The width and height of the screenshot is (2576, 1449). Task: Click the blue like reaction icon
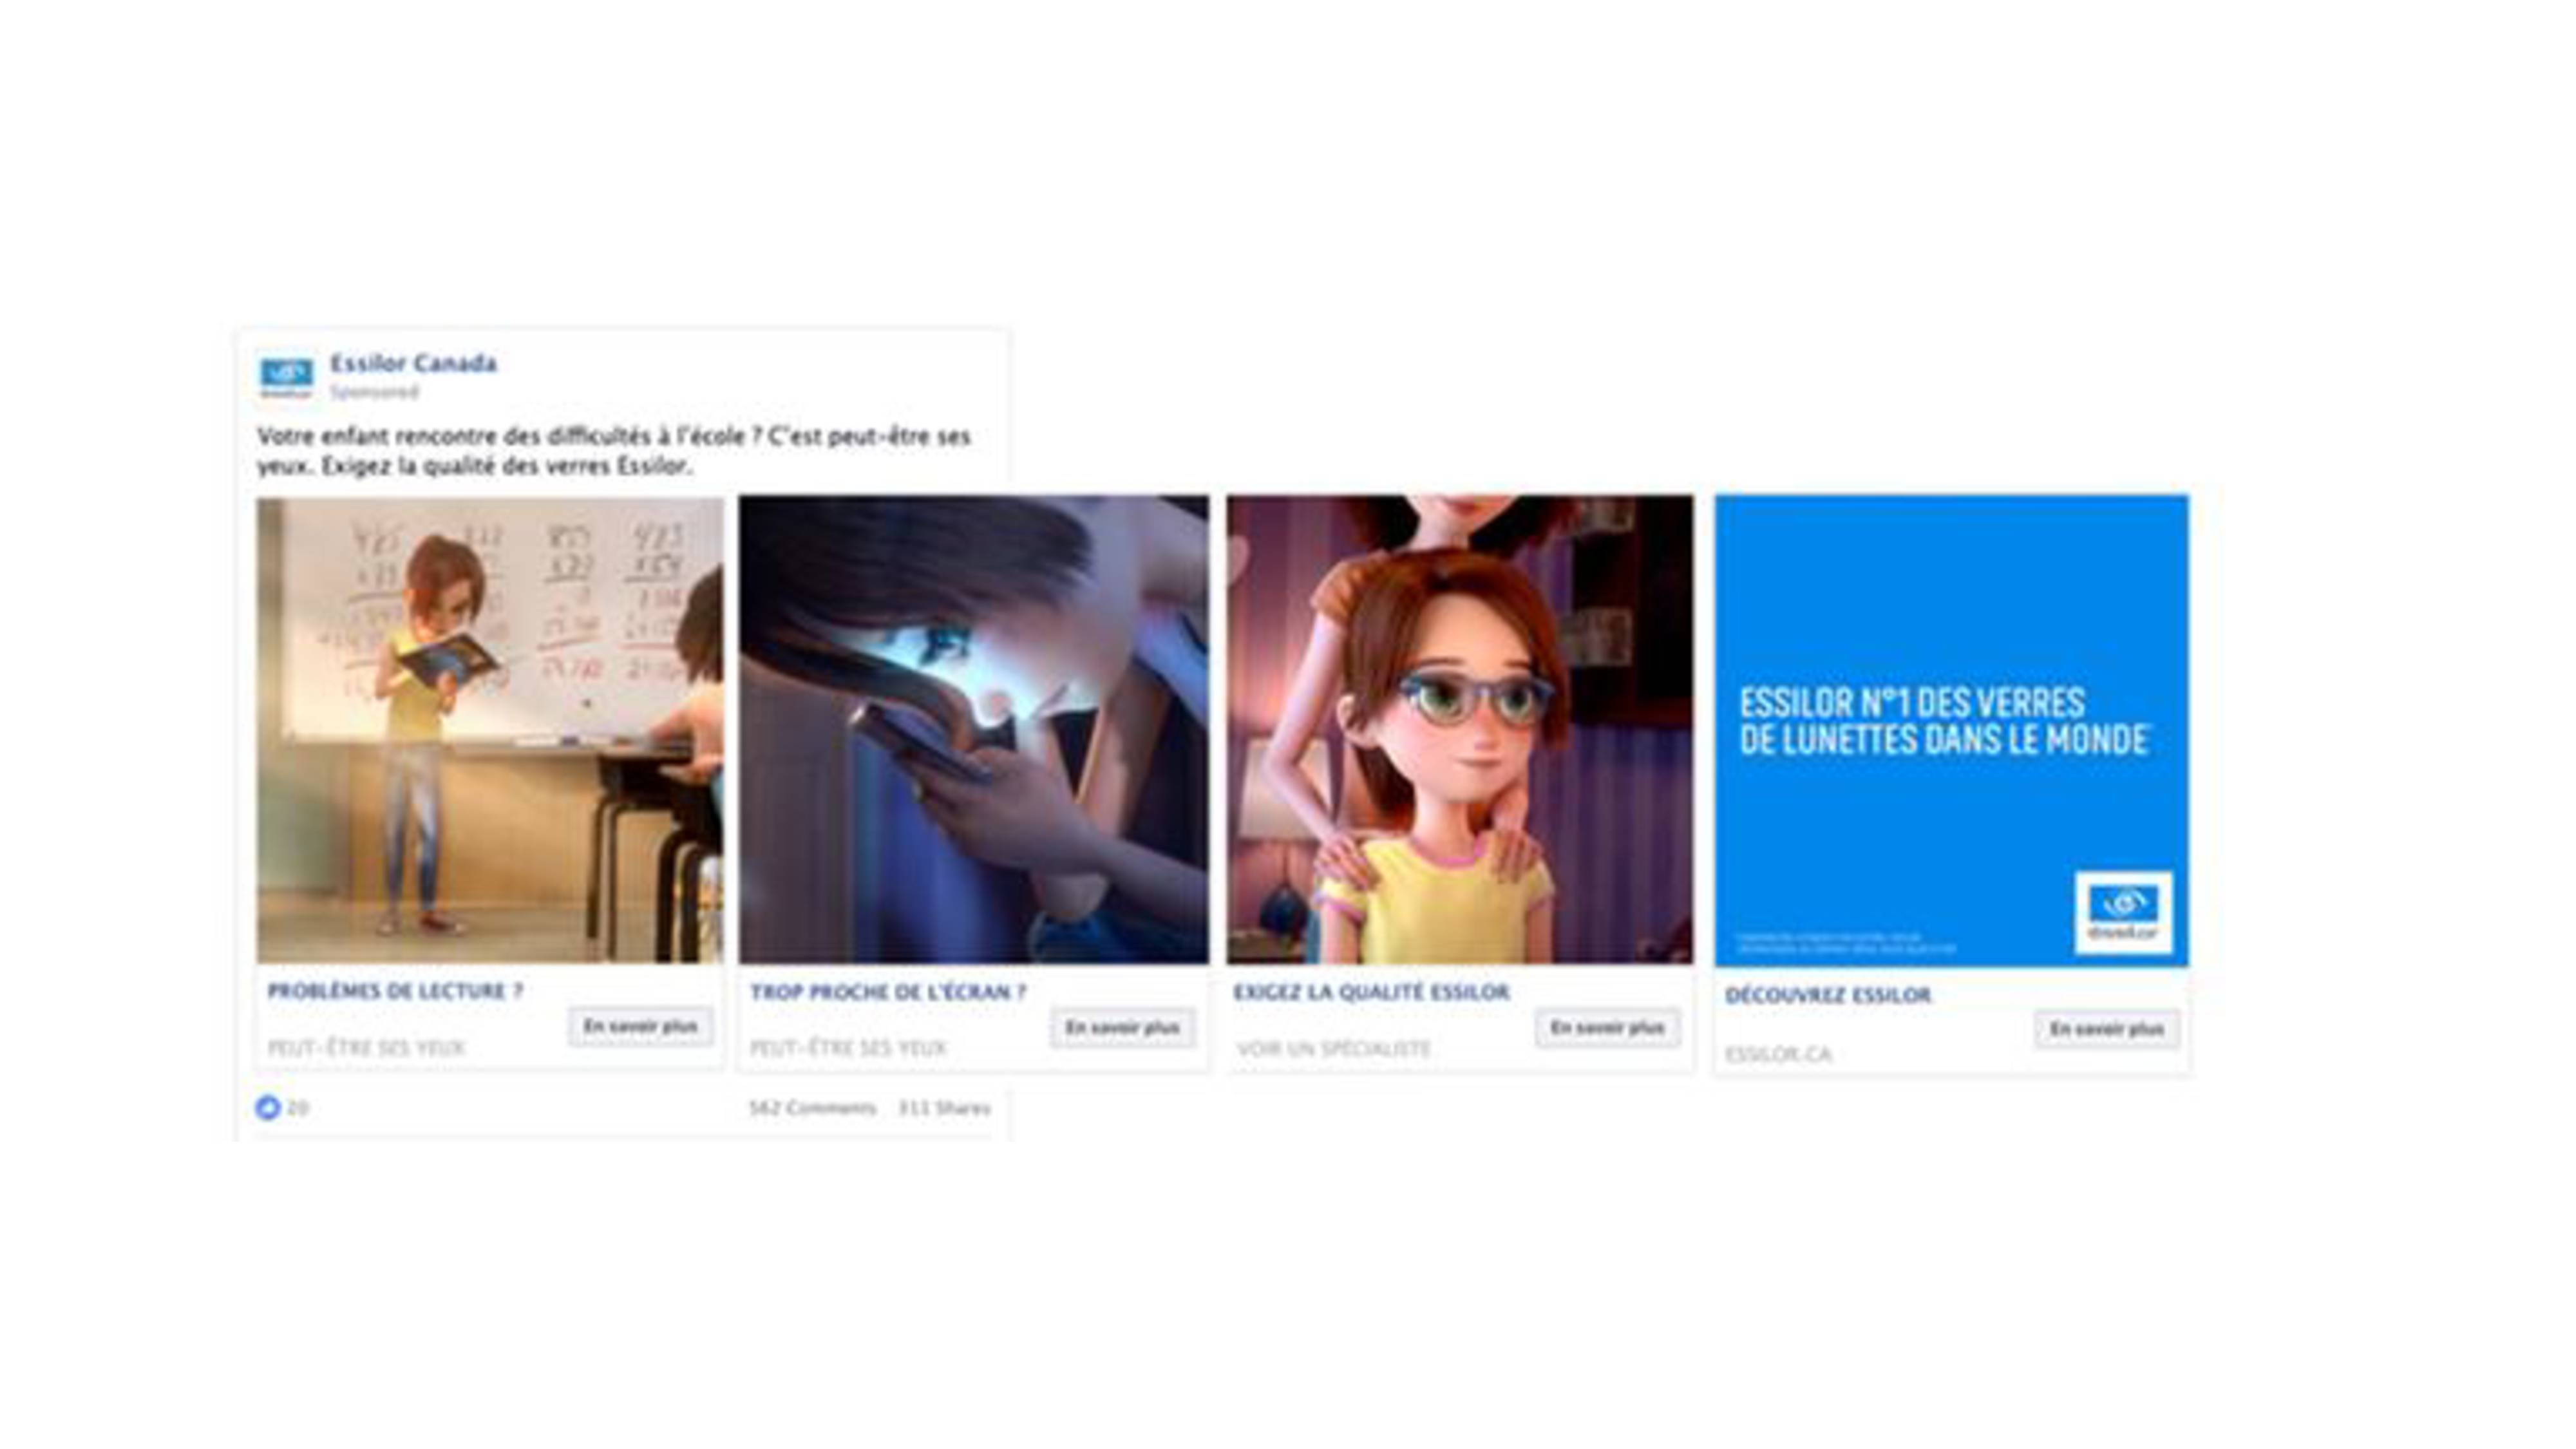(x=268, y=1108)
